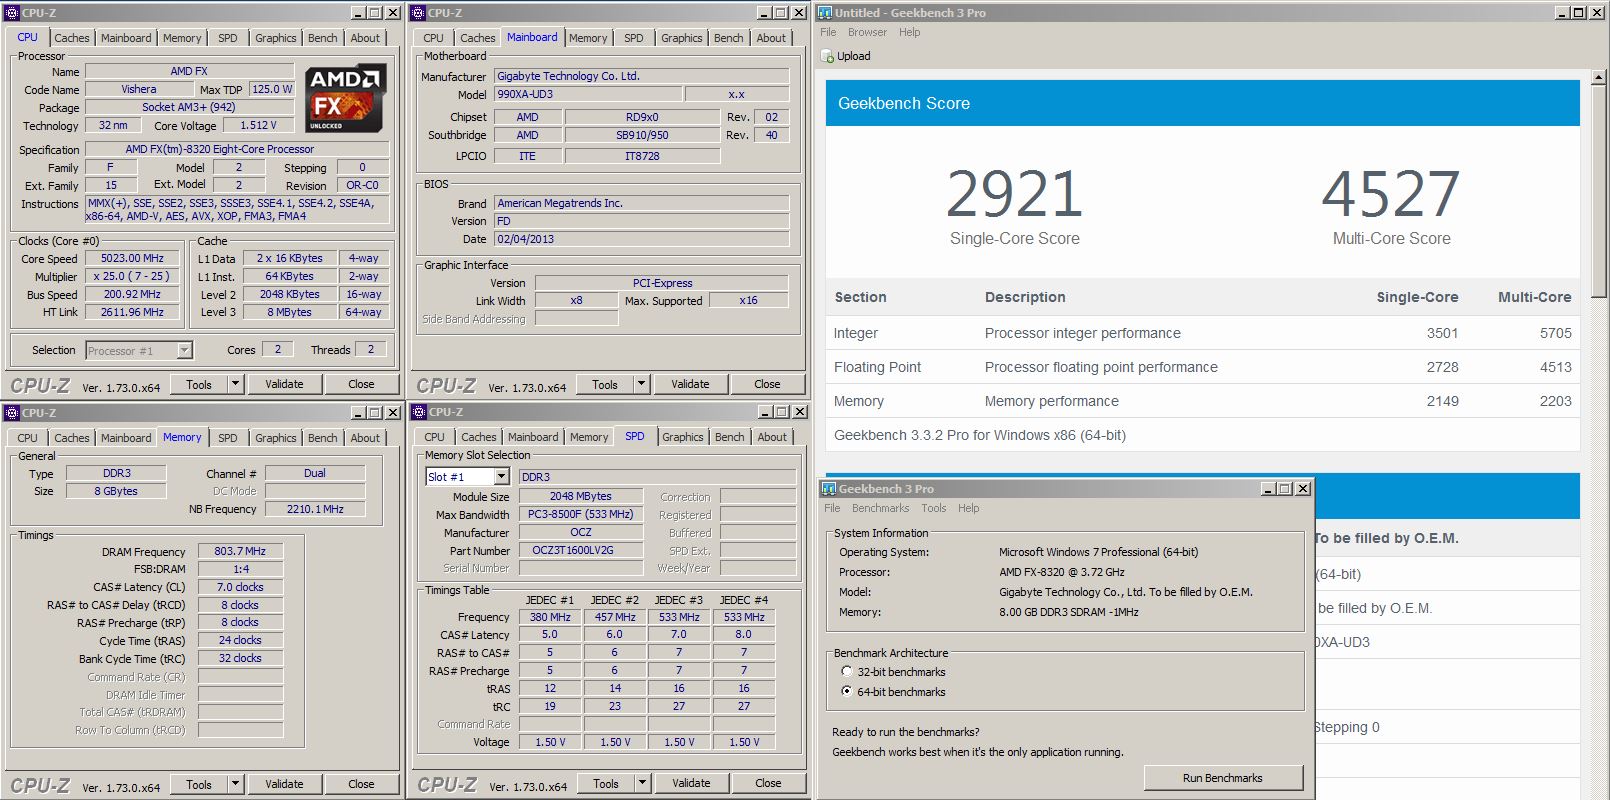Click the Tools button in the Memory window
Viewport: 1610px width, 800px height.
tap(199, 784)
